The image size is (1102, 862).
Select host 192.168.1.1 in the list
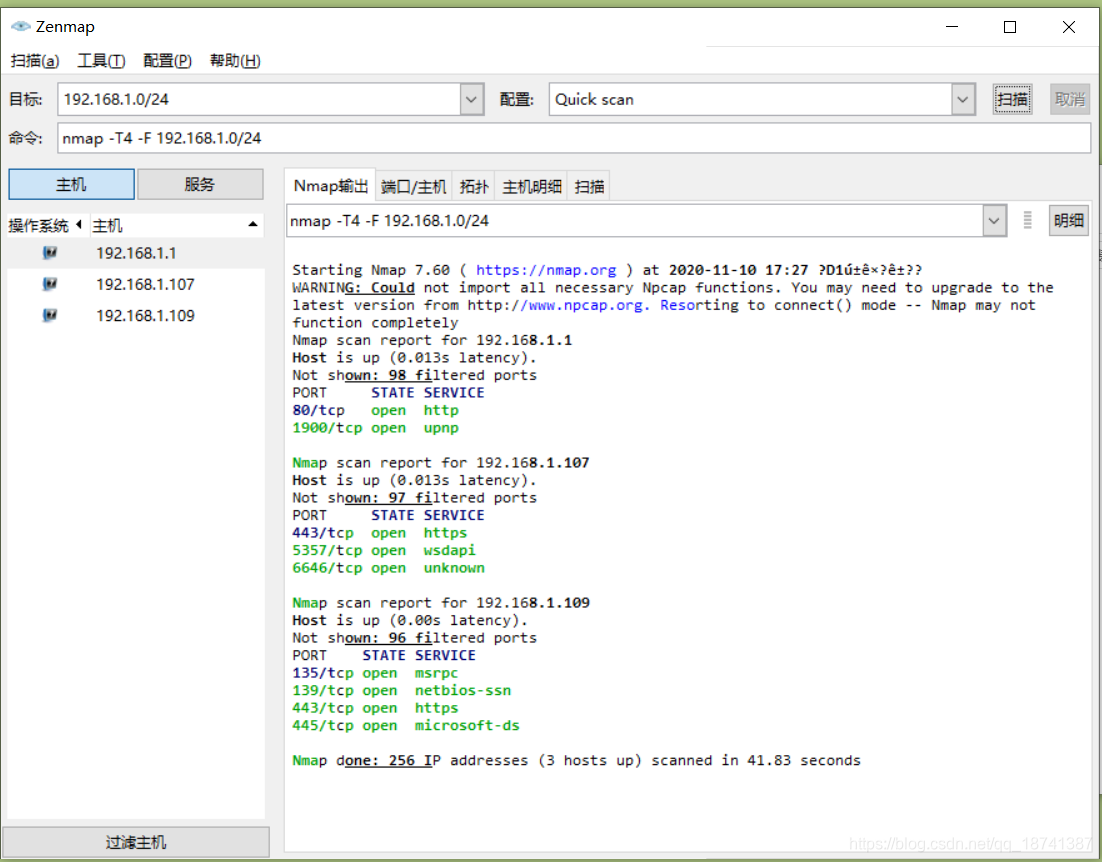pyautogui.click(x=136, y=253)
